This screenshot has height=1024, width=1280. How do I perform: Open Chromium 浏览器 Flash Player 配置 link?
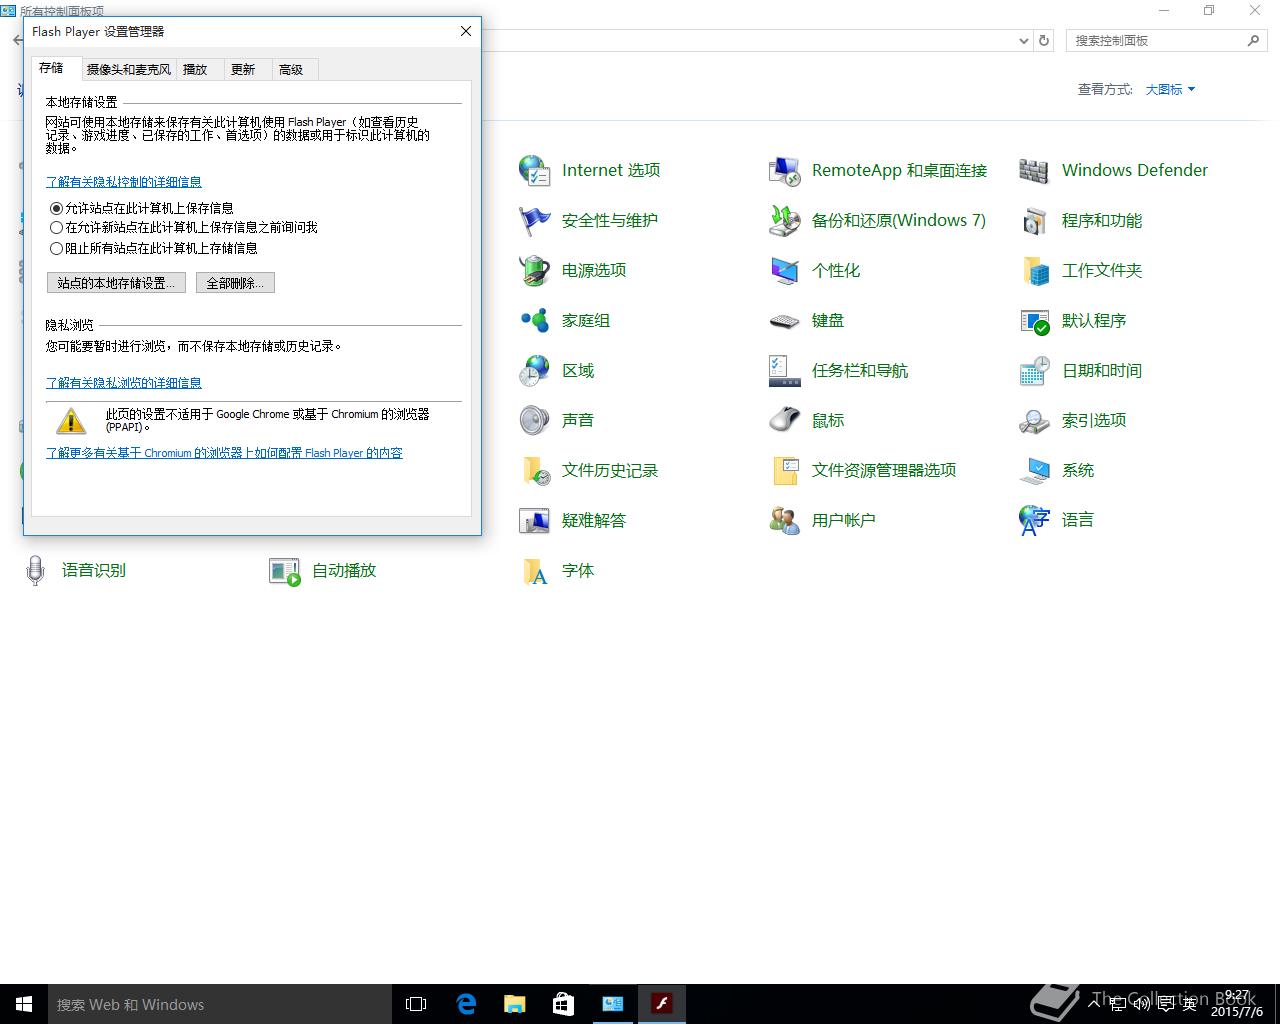pyautogui.click(x=224, y=453)
